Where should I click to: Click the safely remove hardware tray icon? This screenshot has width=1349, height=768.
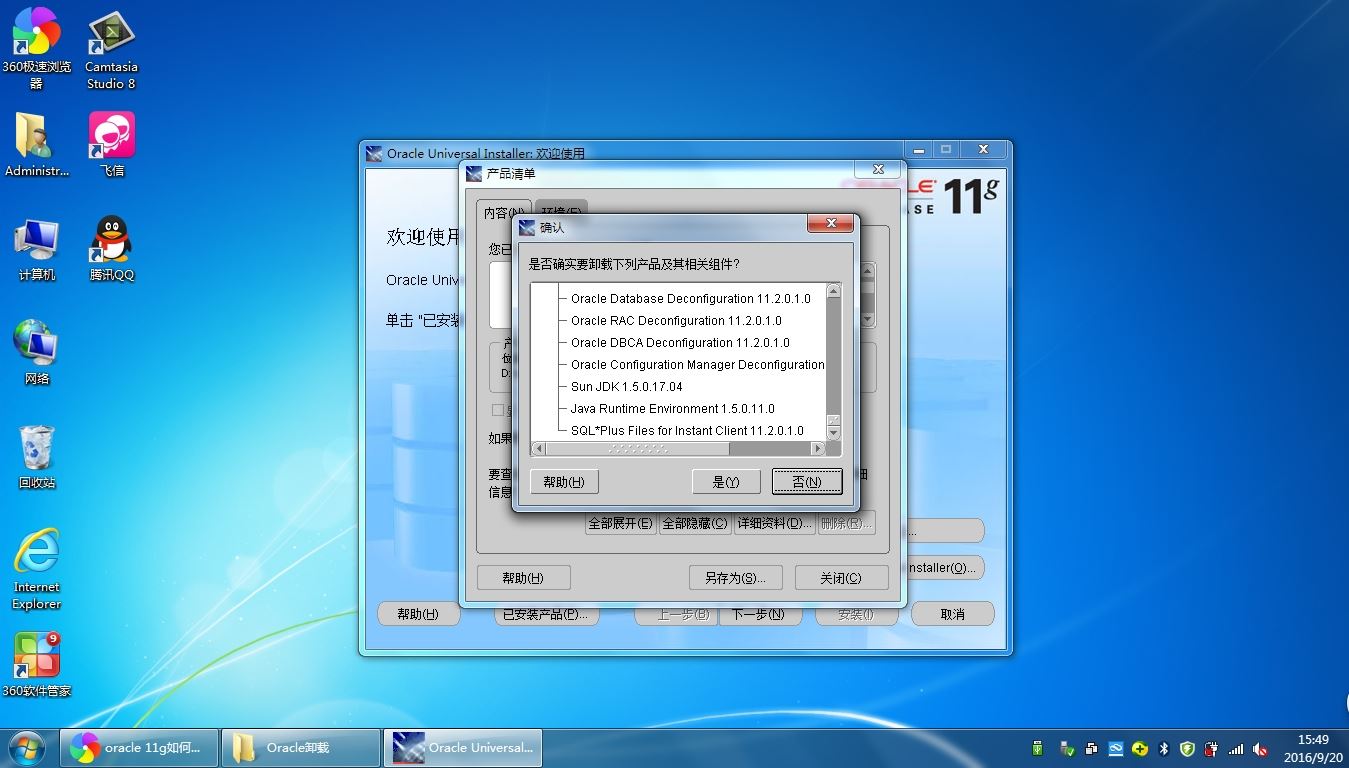1067,748
